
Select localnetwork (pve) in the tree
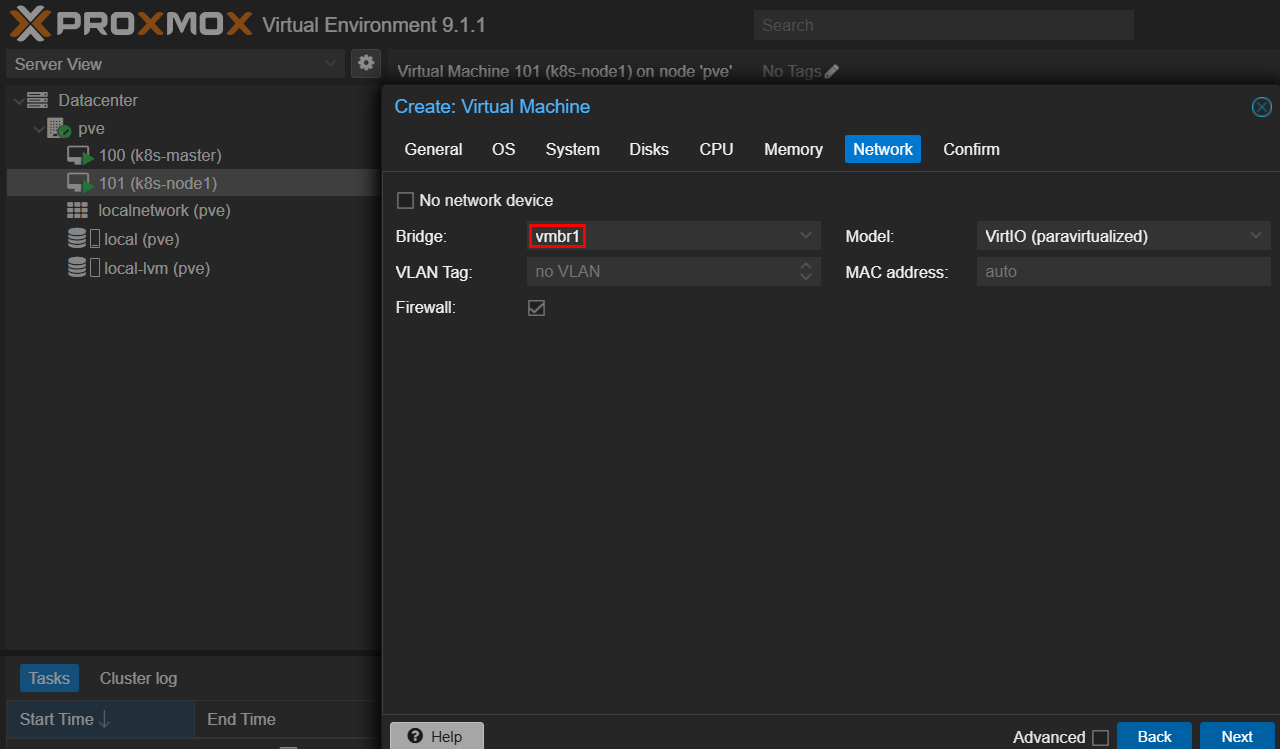pyautogui.click(x=164, y=211)
